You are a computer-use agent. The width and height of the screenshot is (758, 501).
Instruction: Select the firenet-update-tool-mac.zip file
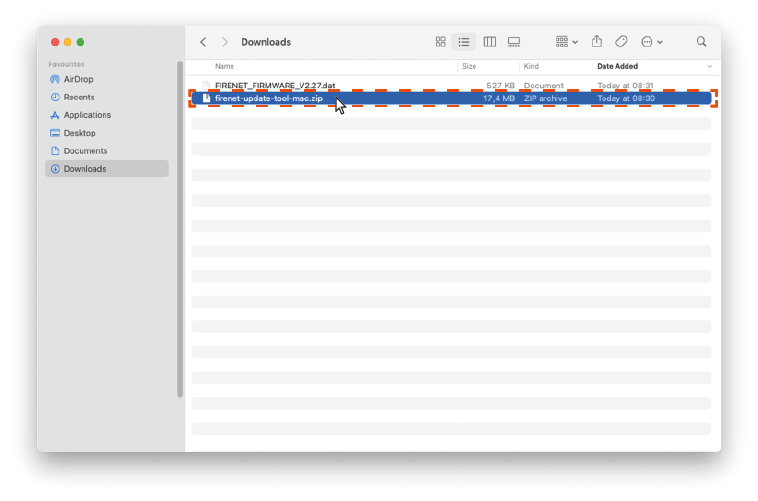(451, 98)
